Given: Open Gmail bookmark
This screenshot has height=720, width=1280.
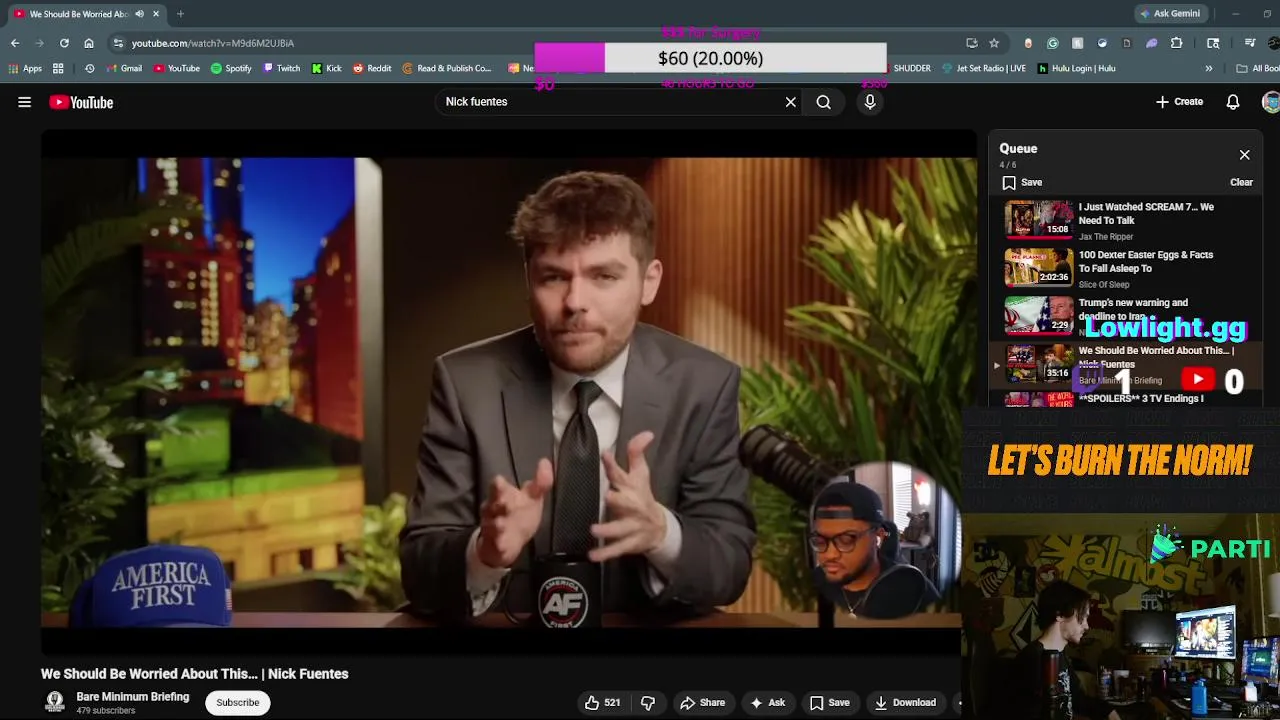Looking at the screenshot, I should coord(125,69).
